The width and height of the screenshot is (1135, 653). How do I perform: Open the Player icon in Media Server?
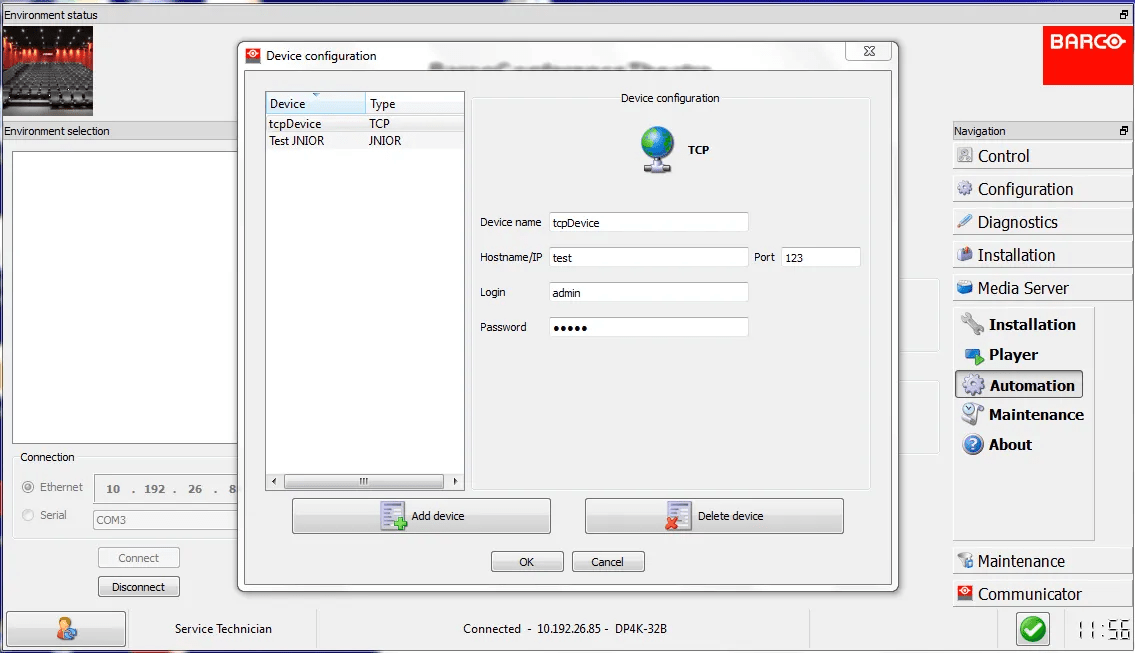tap(973, 355)
